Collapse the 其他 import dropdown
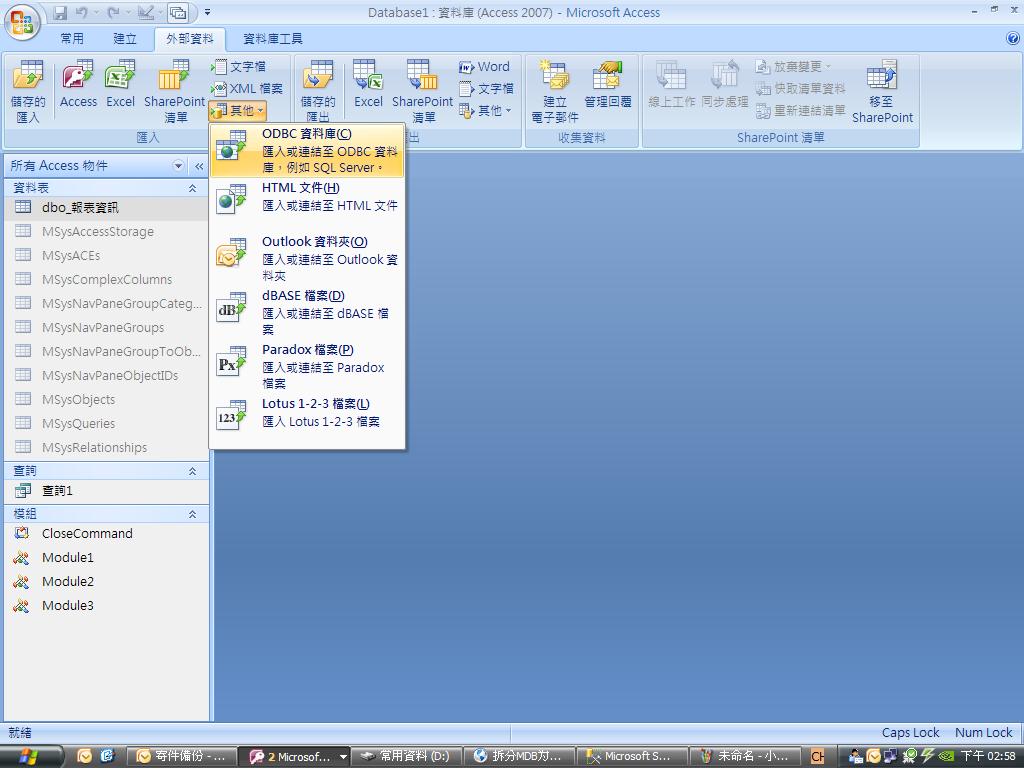 tap(238, 111)
